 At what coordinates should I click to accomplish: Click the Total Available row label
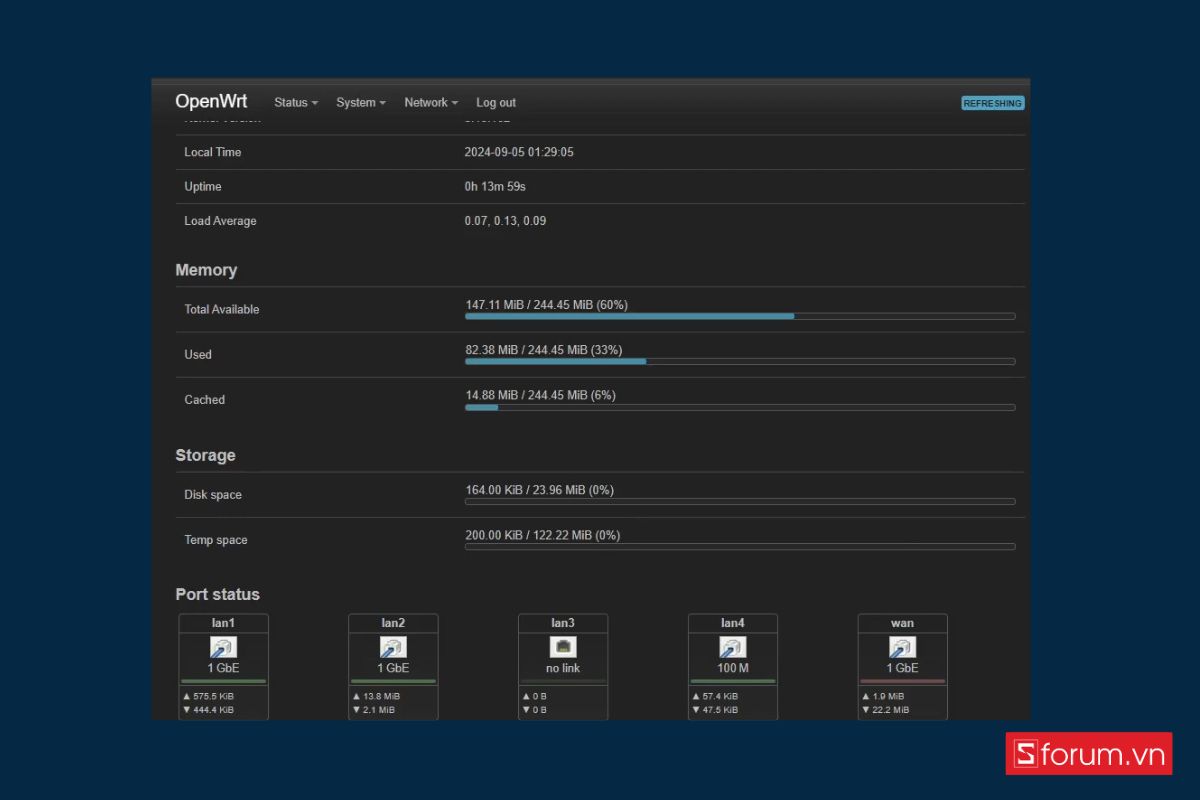[222, 310]
